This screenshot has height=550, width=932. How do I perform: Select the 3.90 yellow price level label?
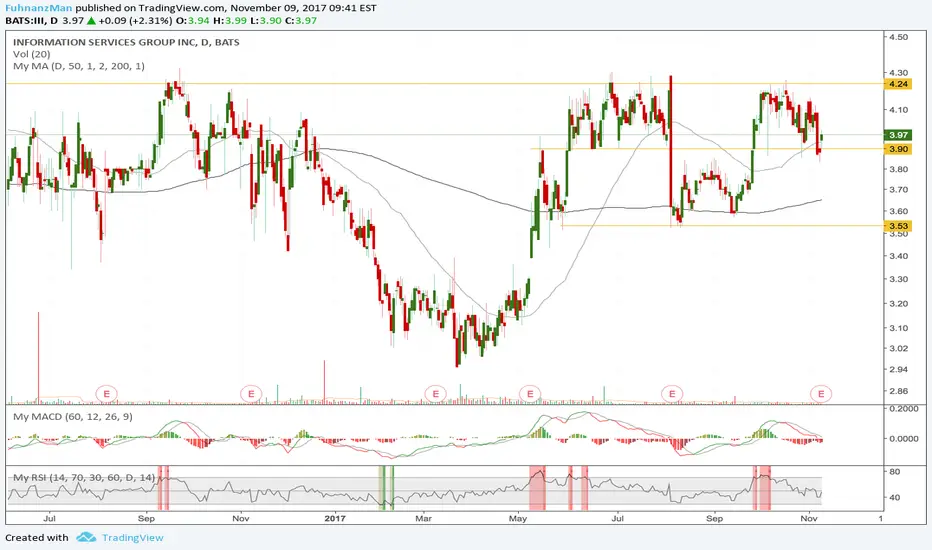898,149
